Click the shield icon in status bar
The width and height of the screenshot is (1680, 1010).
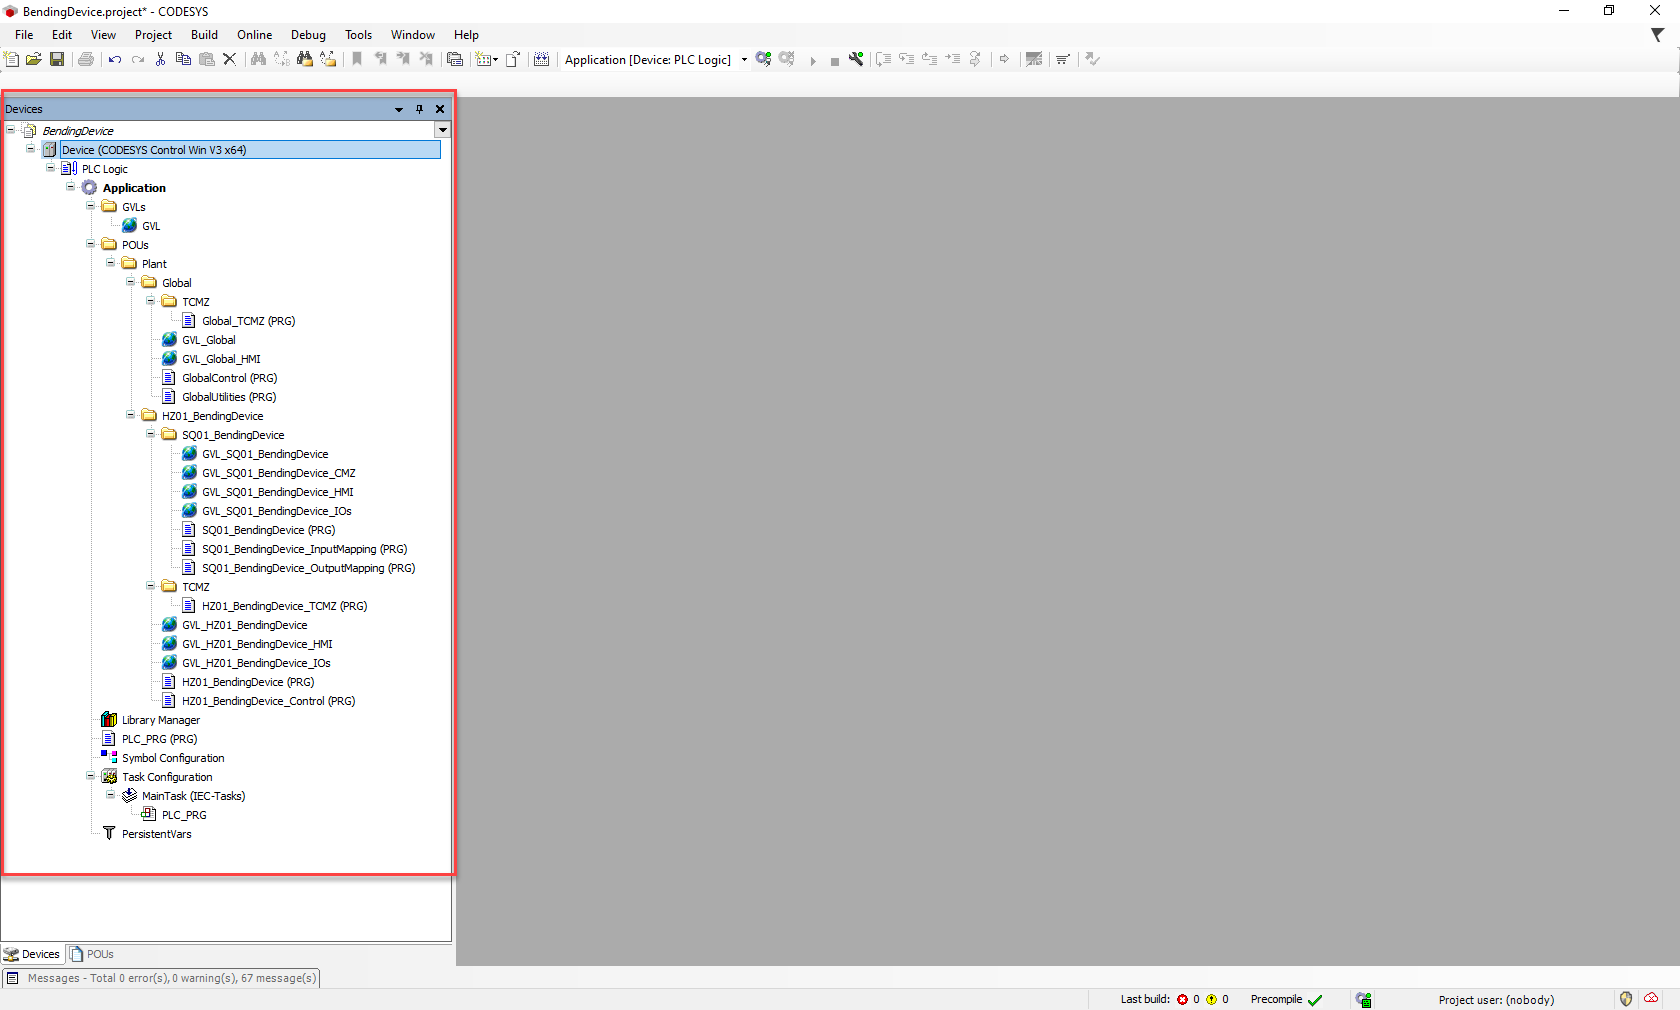click(1626, 999)
